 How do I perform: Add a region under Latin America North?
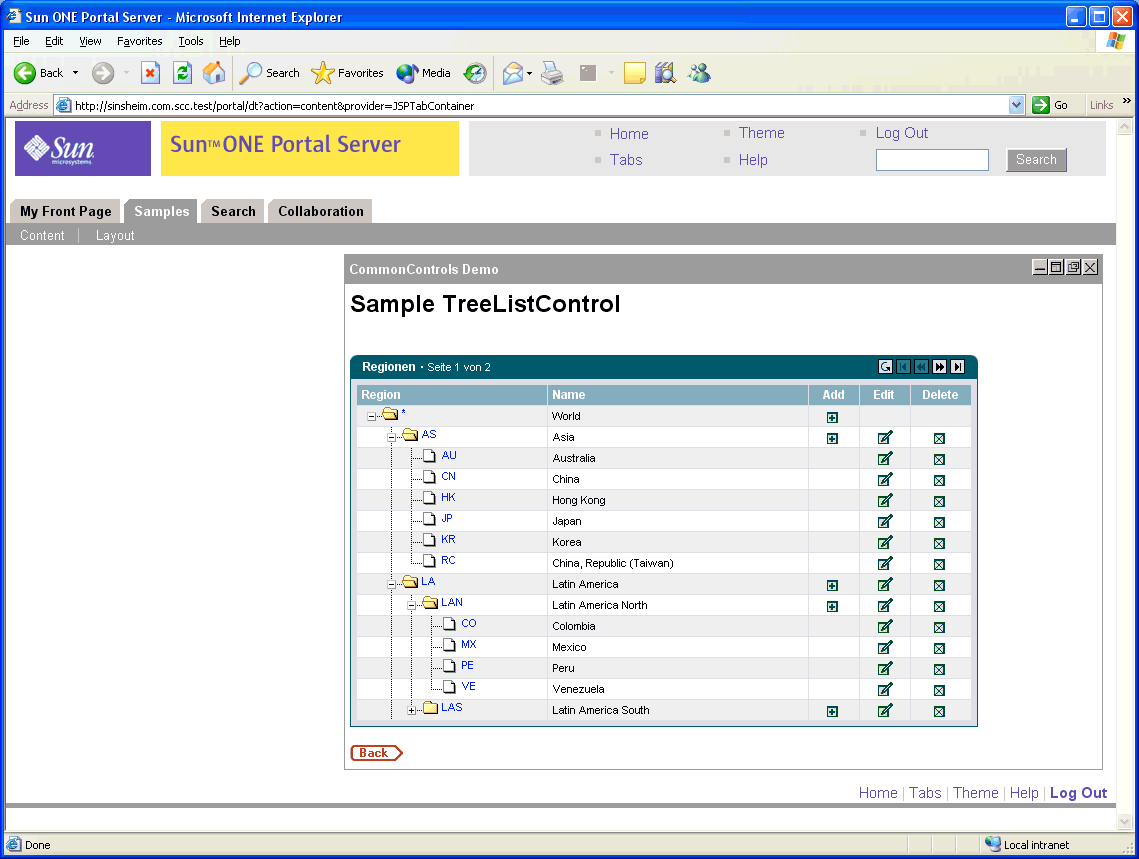tap(832, 606)
